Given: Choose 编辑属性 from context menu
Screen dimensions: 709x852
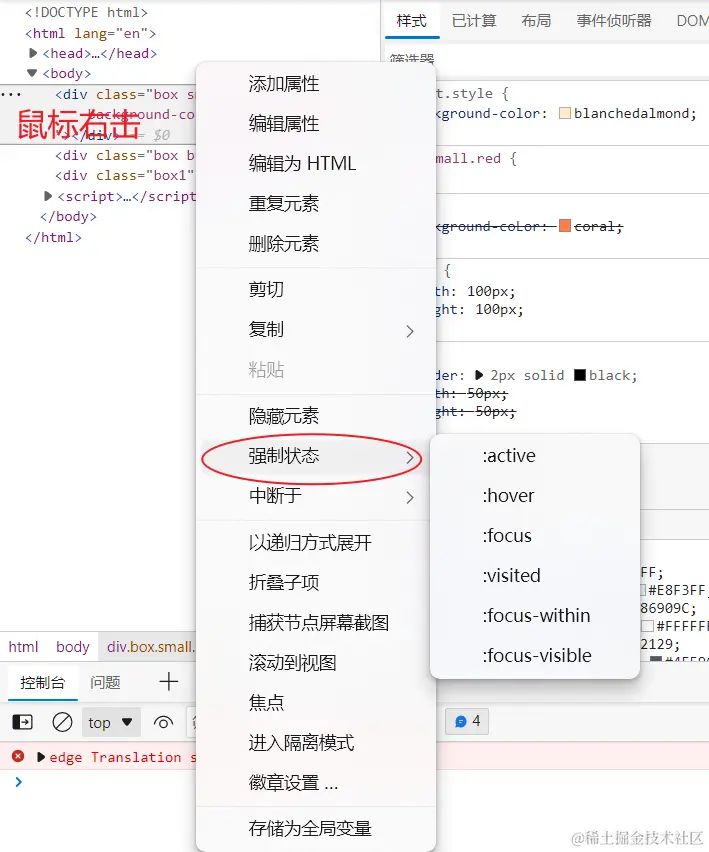Looking at the screenshot, I should click(x=284, y=124).
